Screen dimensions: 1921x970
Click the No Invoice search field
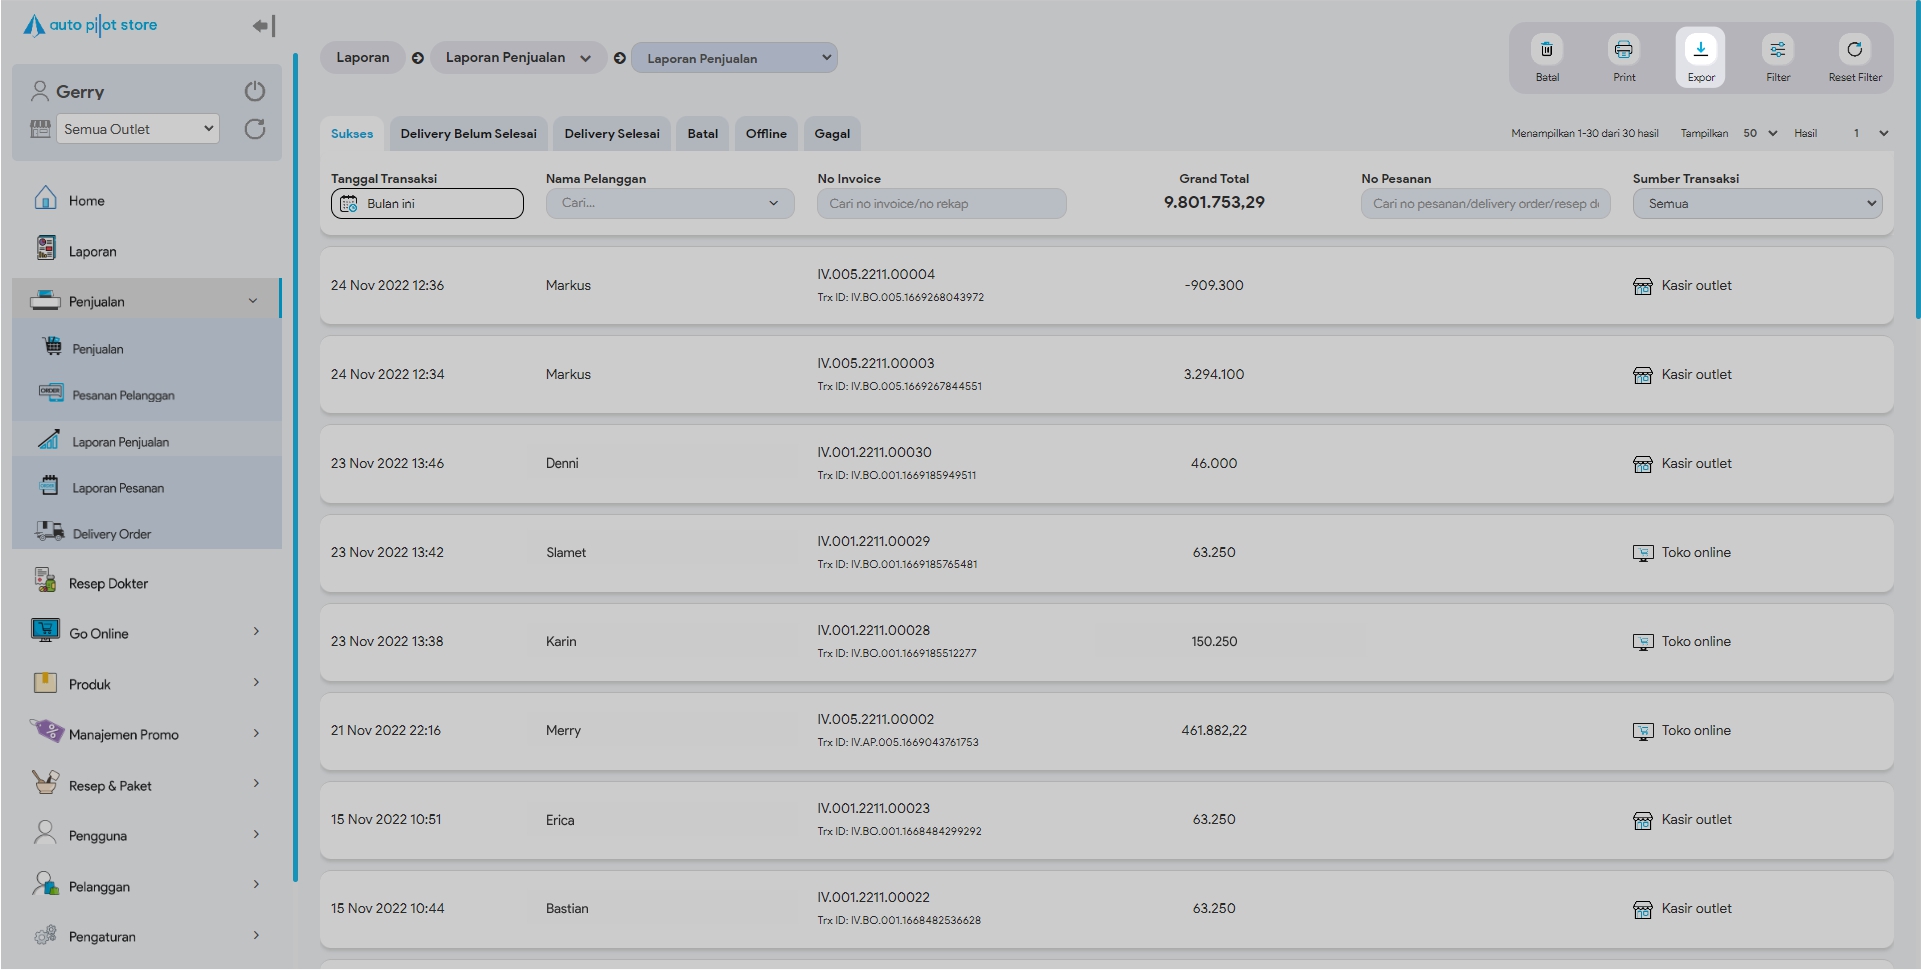941,204
